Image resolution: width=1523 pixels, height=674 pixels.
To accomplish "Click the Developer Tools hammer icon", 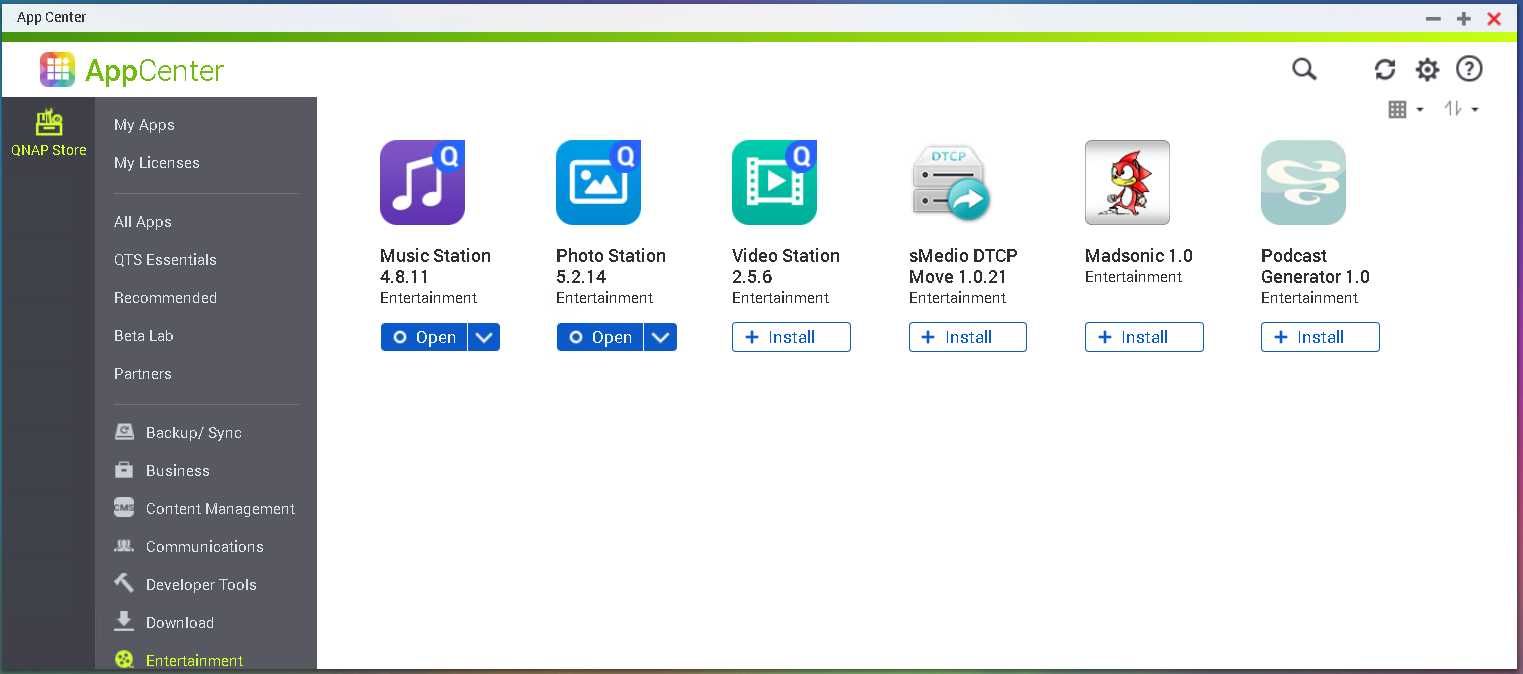I will (x=124, y=583).
